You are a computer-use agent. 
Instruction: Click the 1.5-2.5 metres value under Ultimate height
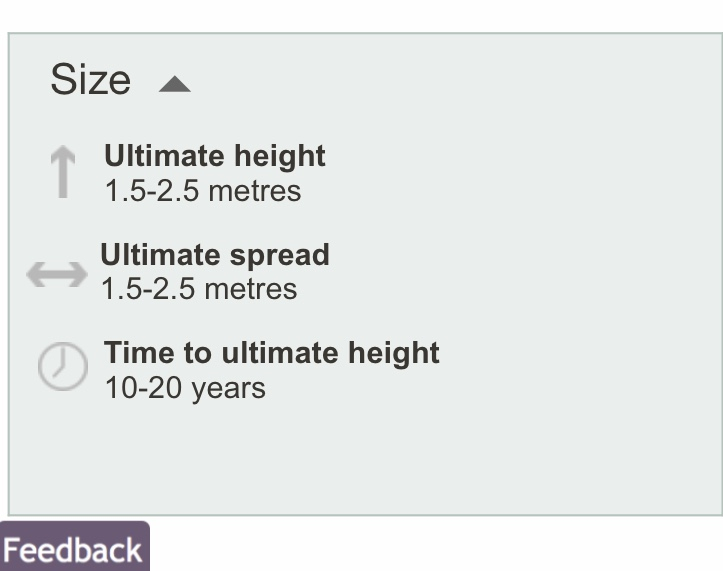[x=202, y=191]
